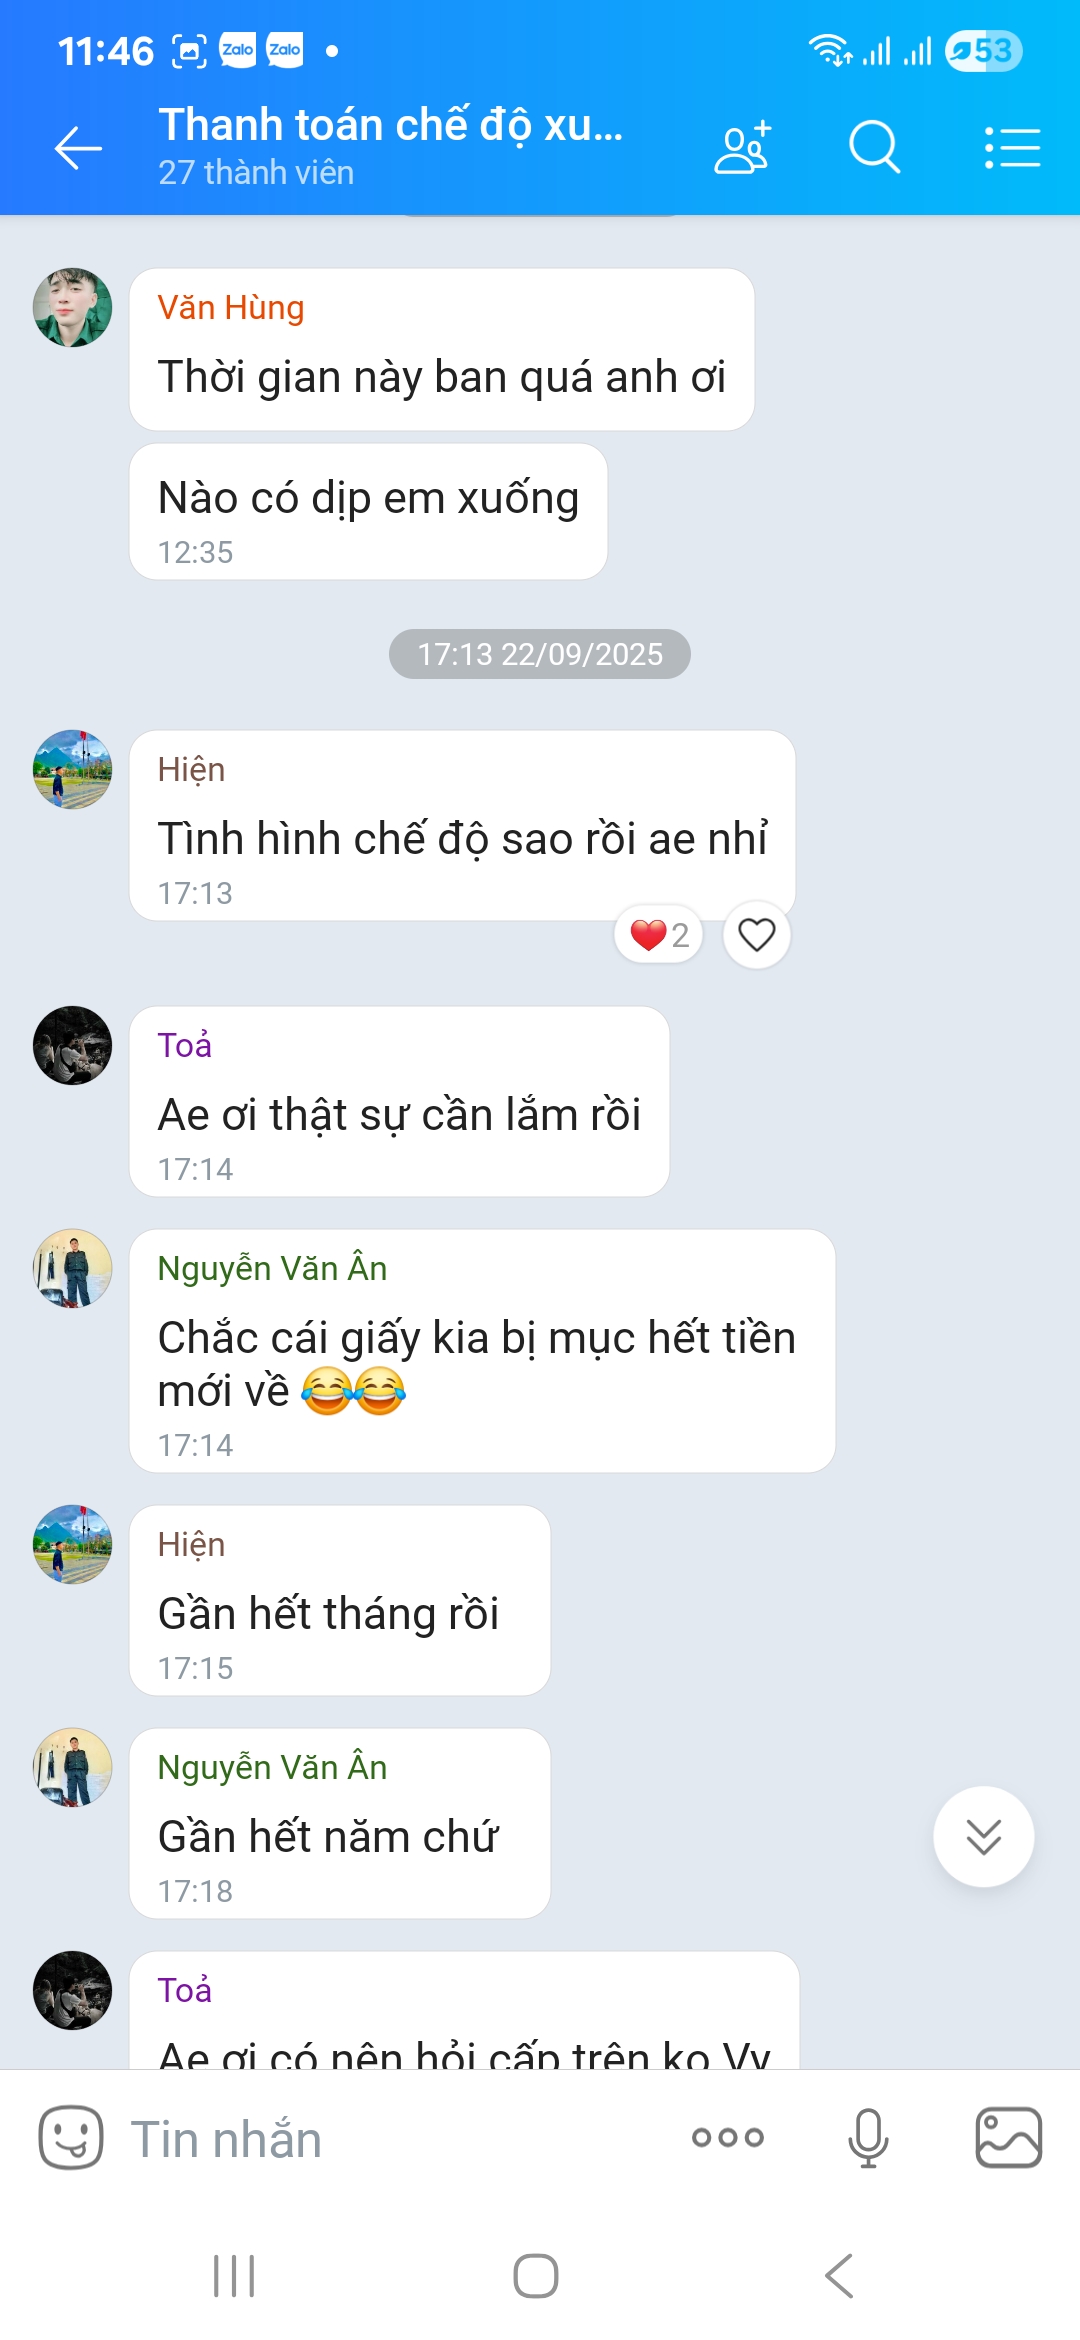Toggle heart reaction on Hiện's message
Image resolution: width=1080 pixels, height=2340 pixels.
click(x=757, y=935)
